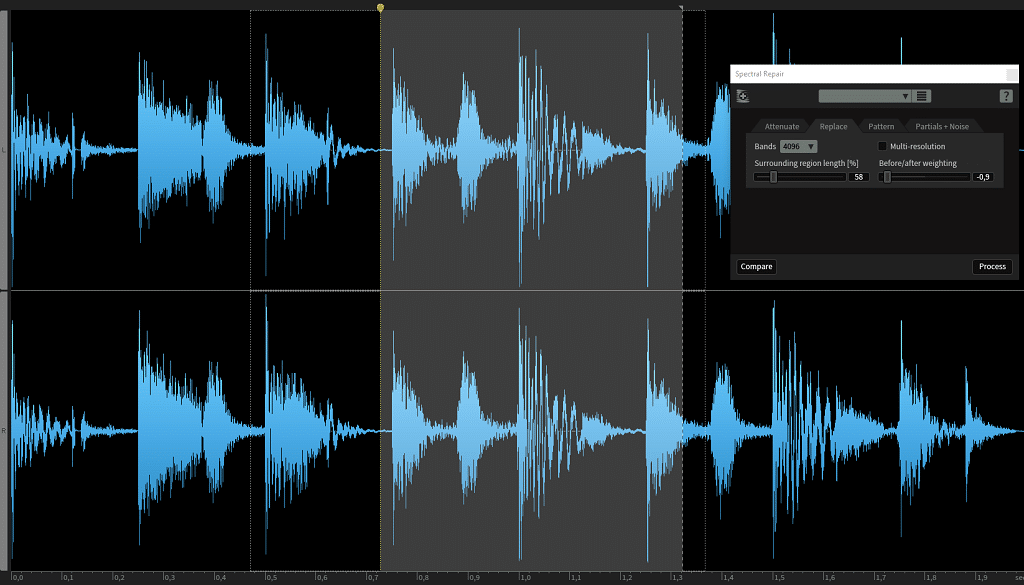The height and width of the screenshot is (585, 1024).
Task: Click the Surrounding region length slider handle
Action: (773, 177)
